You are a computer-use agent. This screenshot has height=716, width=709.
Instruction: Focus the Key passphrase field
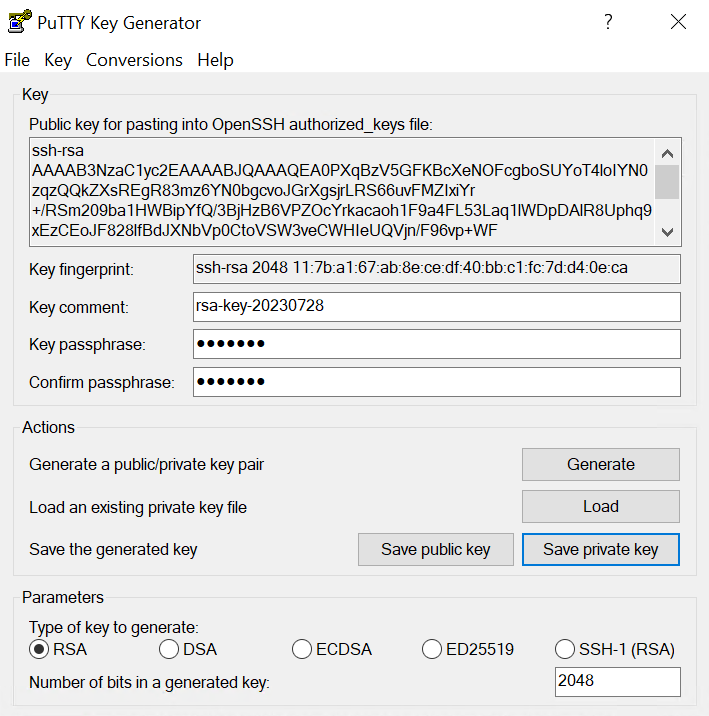click(436, 344)
